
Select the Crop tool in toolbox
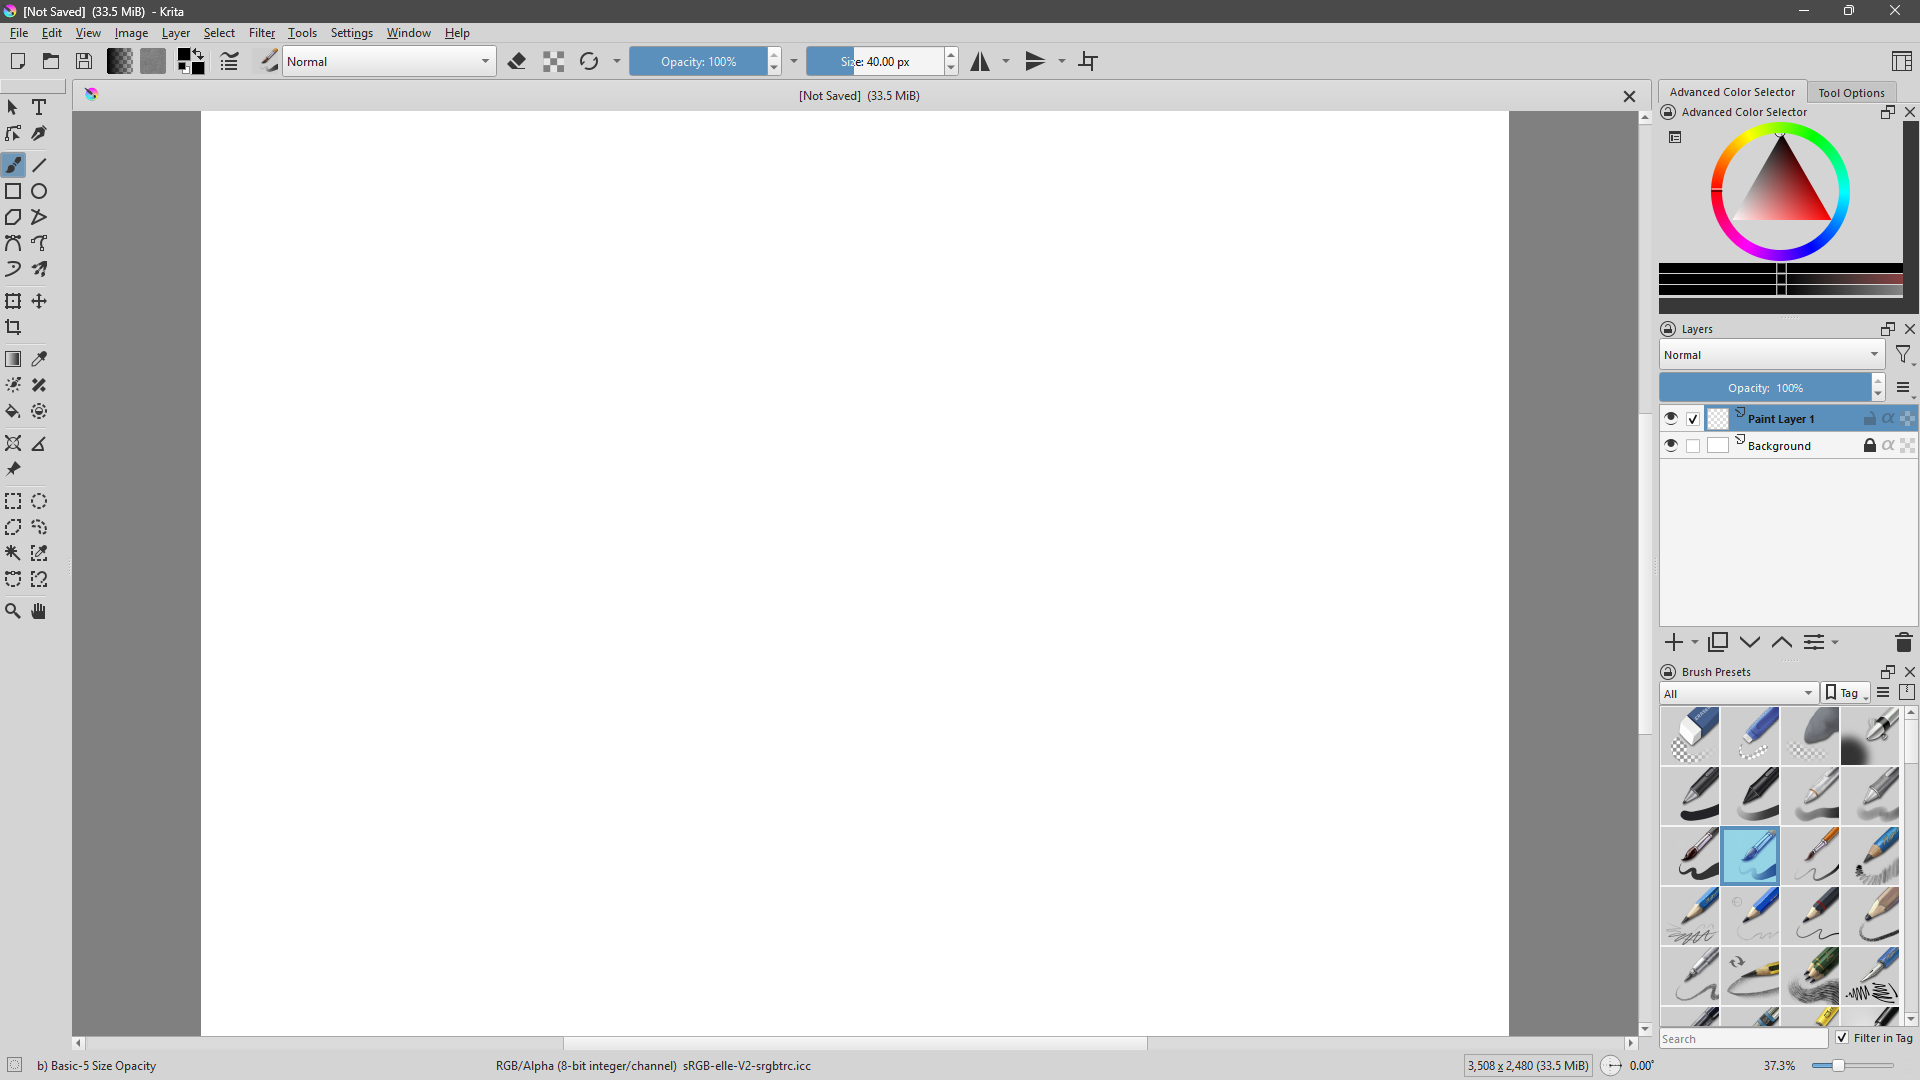[13, 327]
